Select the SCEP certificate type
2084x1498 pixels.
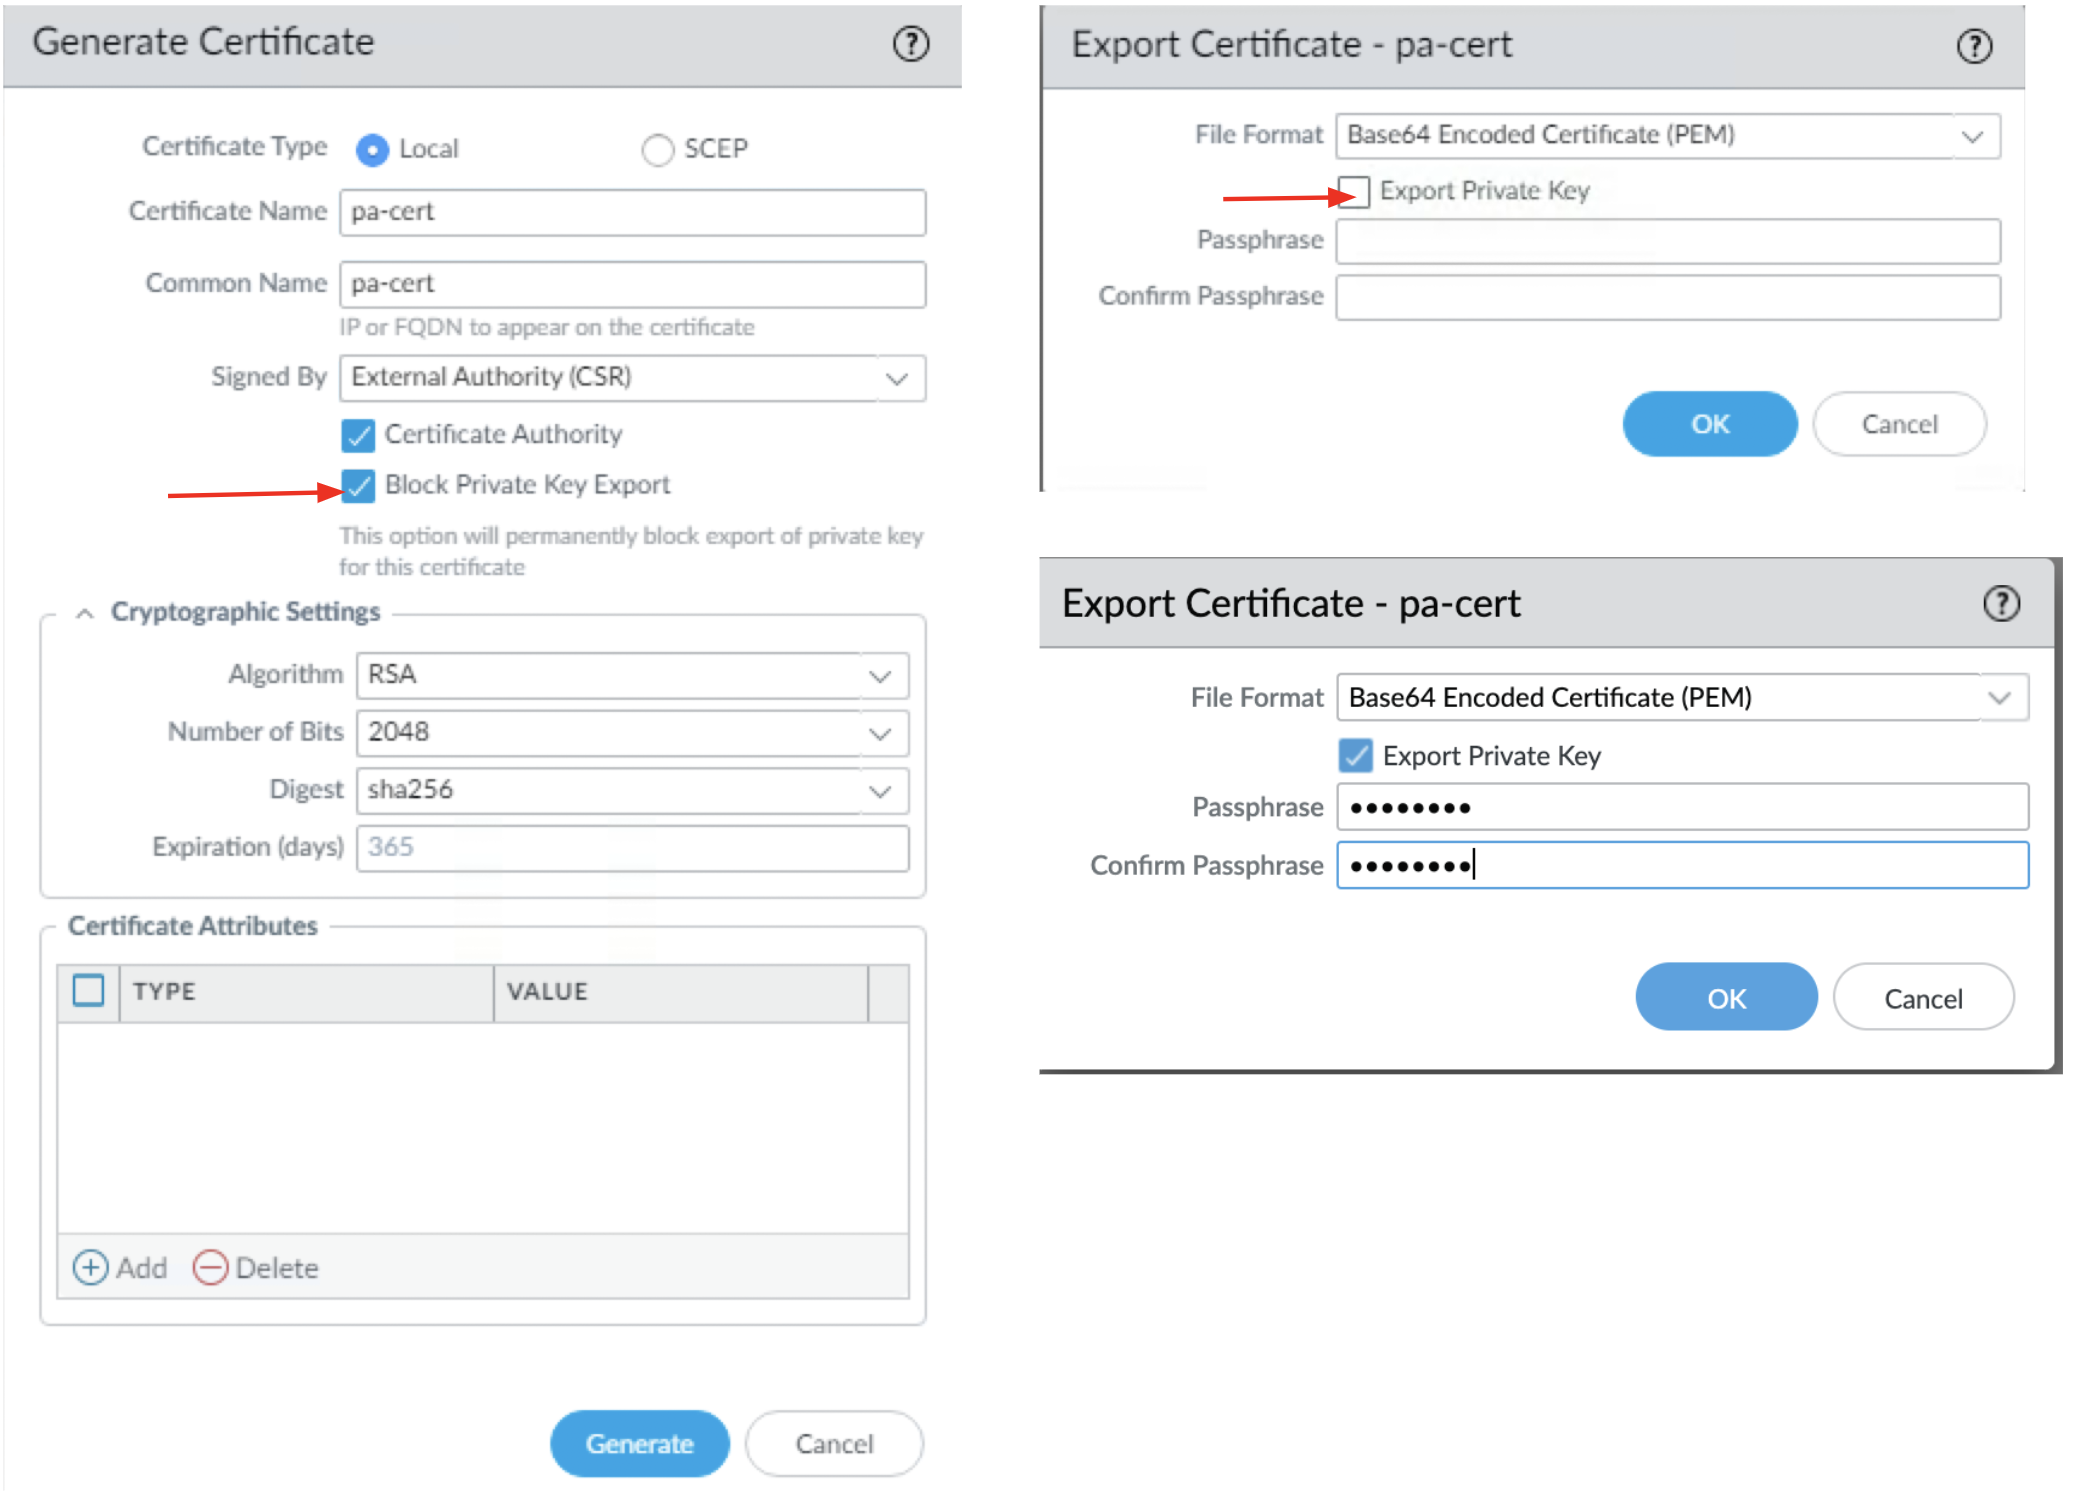click(x=658, y=149)
